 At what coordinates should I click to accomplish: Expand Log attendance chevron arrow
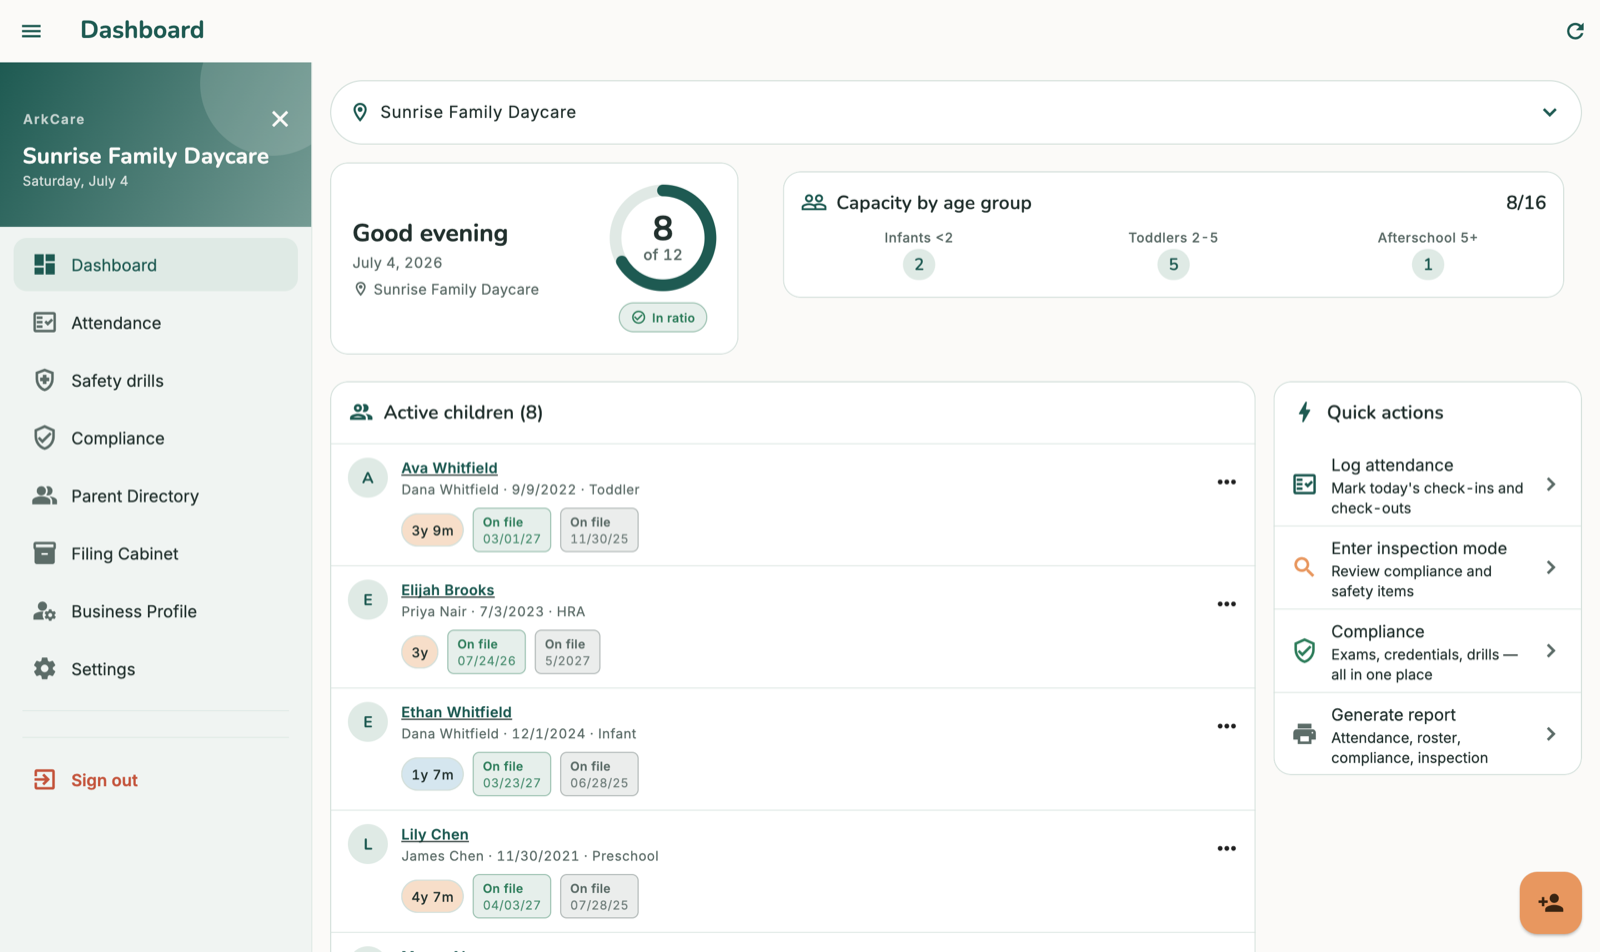(x=1551, y=484)
